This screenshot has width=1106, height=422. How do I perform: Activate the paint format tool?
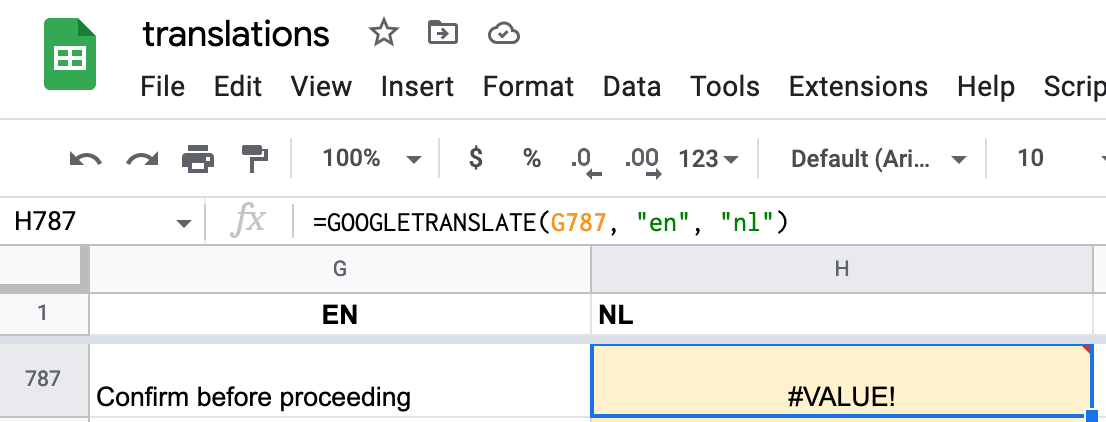255,158
